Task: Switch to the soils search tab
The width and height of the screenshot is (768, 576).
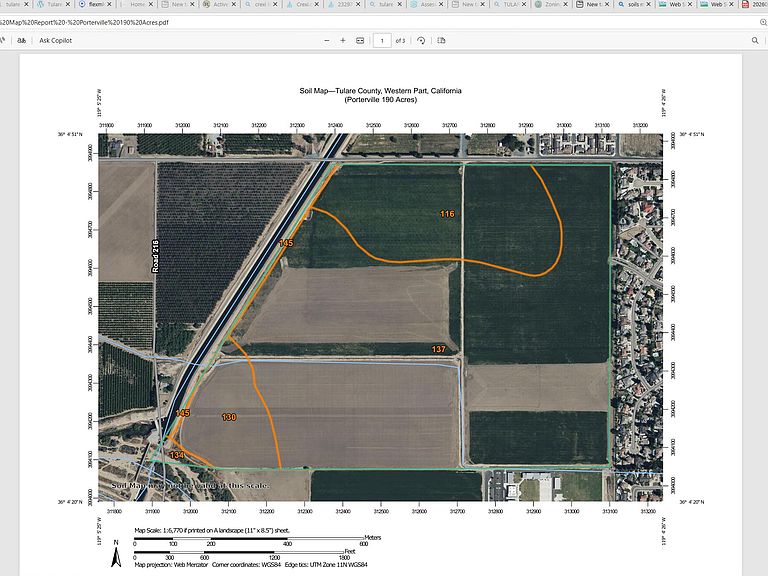Action: (635, 4)
